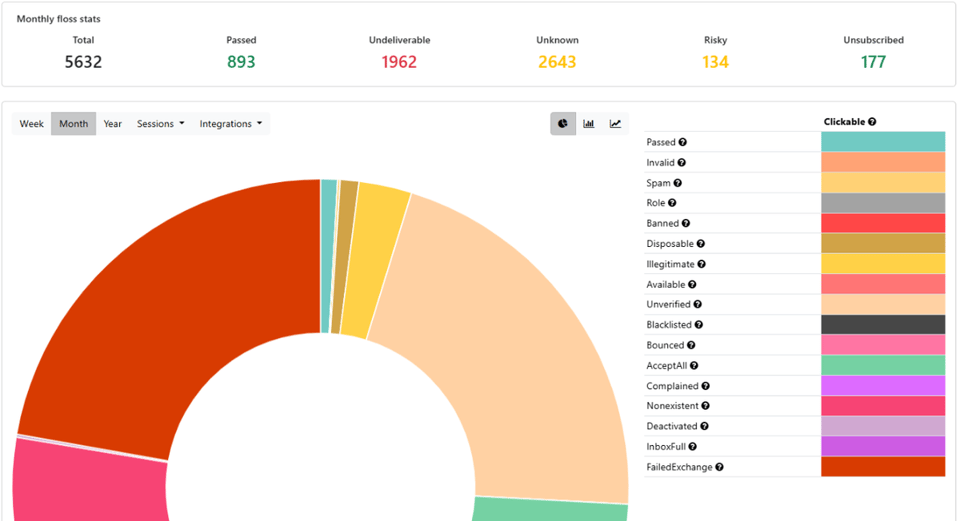Click the dark Blacklisted color swatch
The height and width of the screenshot is (521, 960).
click(883, 324)
